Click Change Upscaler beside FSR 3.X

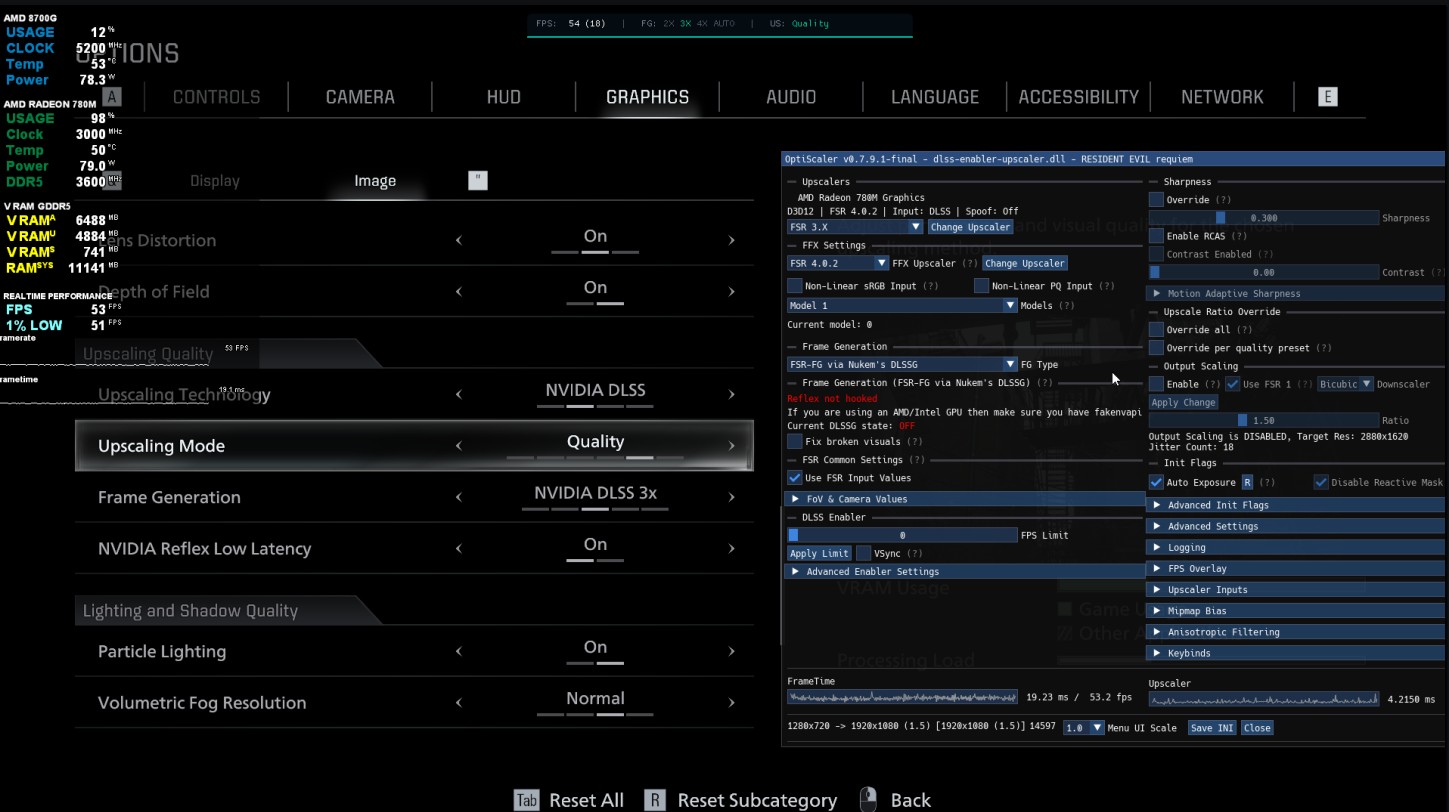[x=970, y=227]
